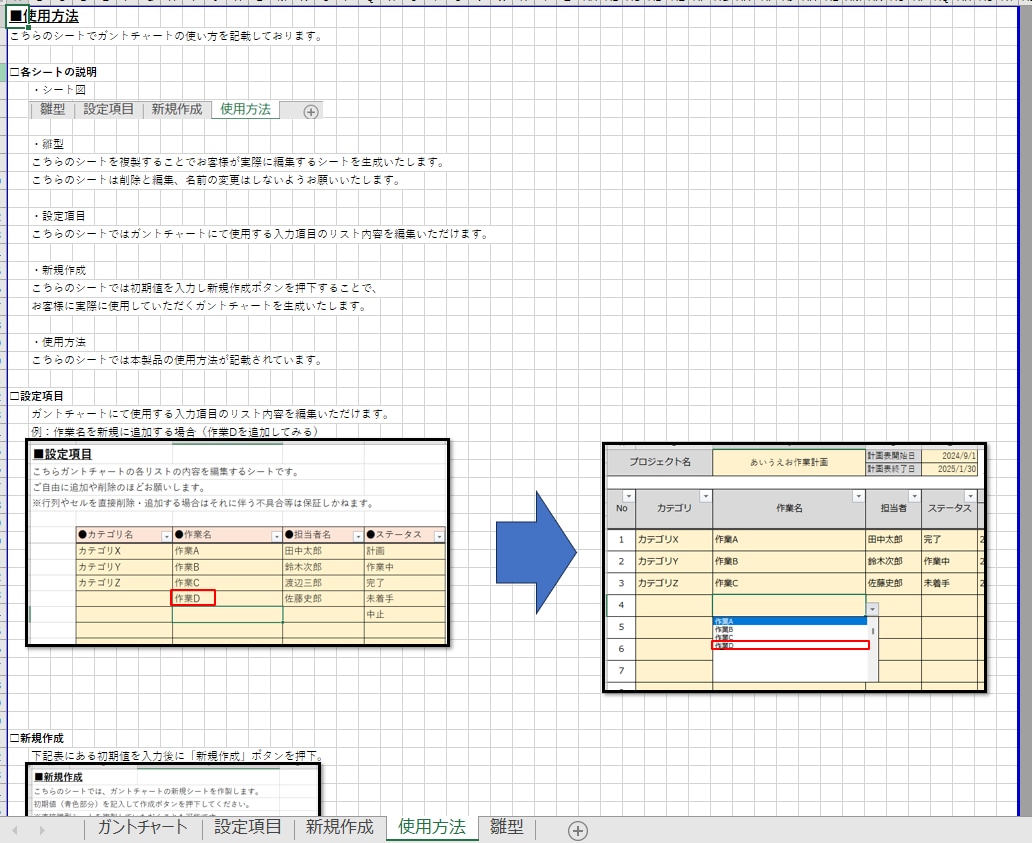The width and height of the screenshot is (1032, 843).
Task: Open the 作業名 column filter arrow in the Gantt picture
Action: [x=858, y=496]
